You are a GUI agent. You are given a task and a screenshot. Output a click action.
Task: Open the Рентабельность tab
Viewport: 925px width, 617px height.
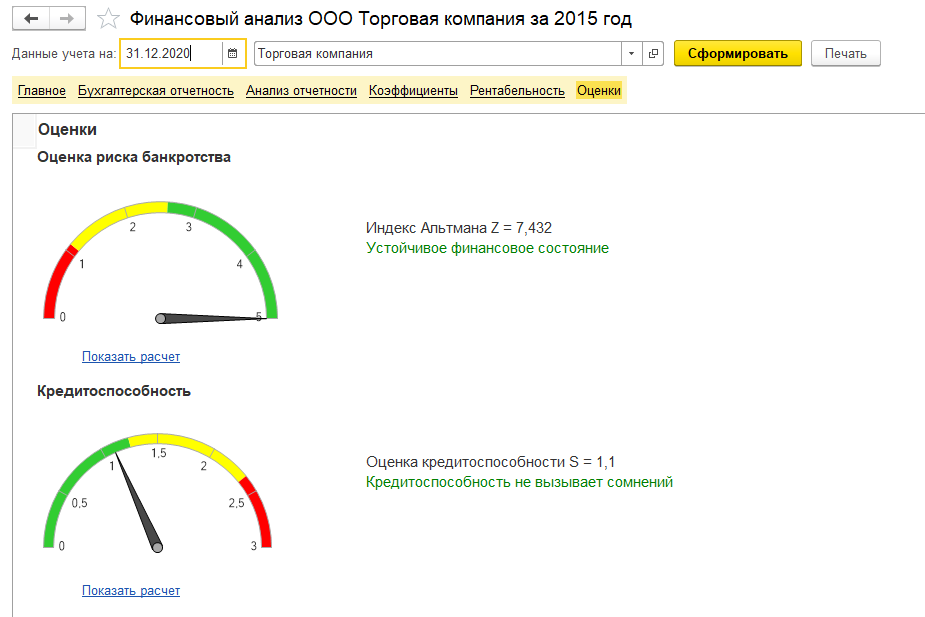click(x=517, y=91)
